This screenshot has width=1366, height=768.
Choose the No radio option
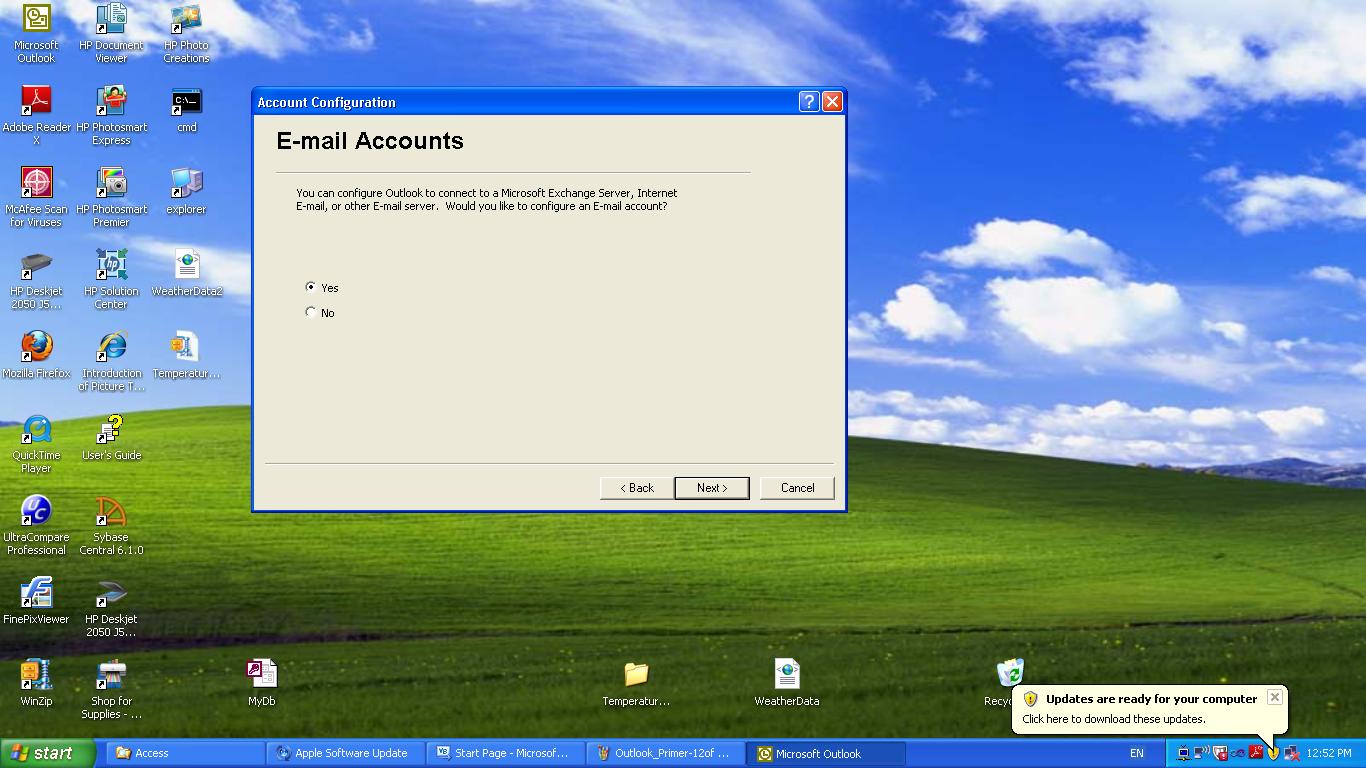[311, 313]
